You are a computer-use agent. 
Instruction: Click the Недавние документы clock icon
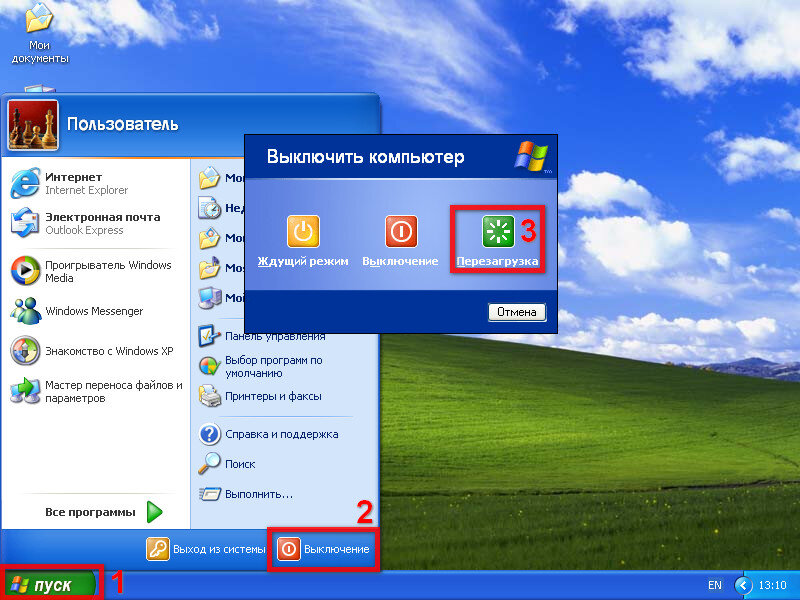209,208
